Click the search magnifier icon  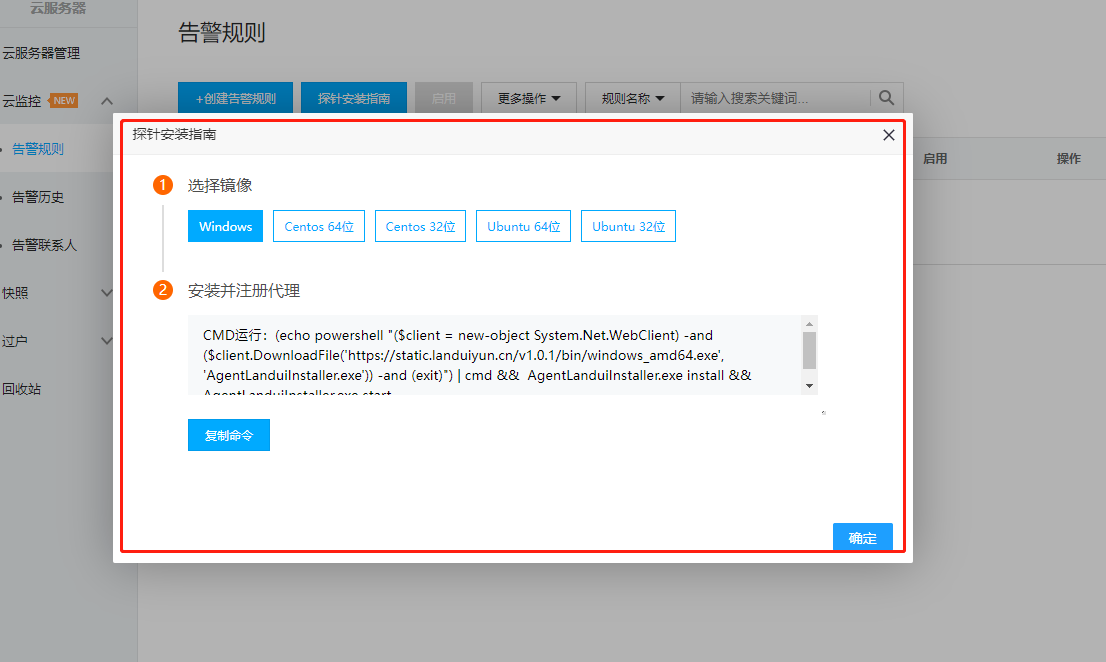click(886, 98)
